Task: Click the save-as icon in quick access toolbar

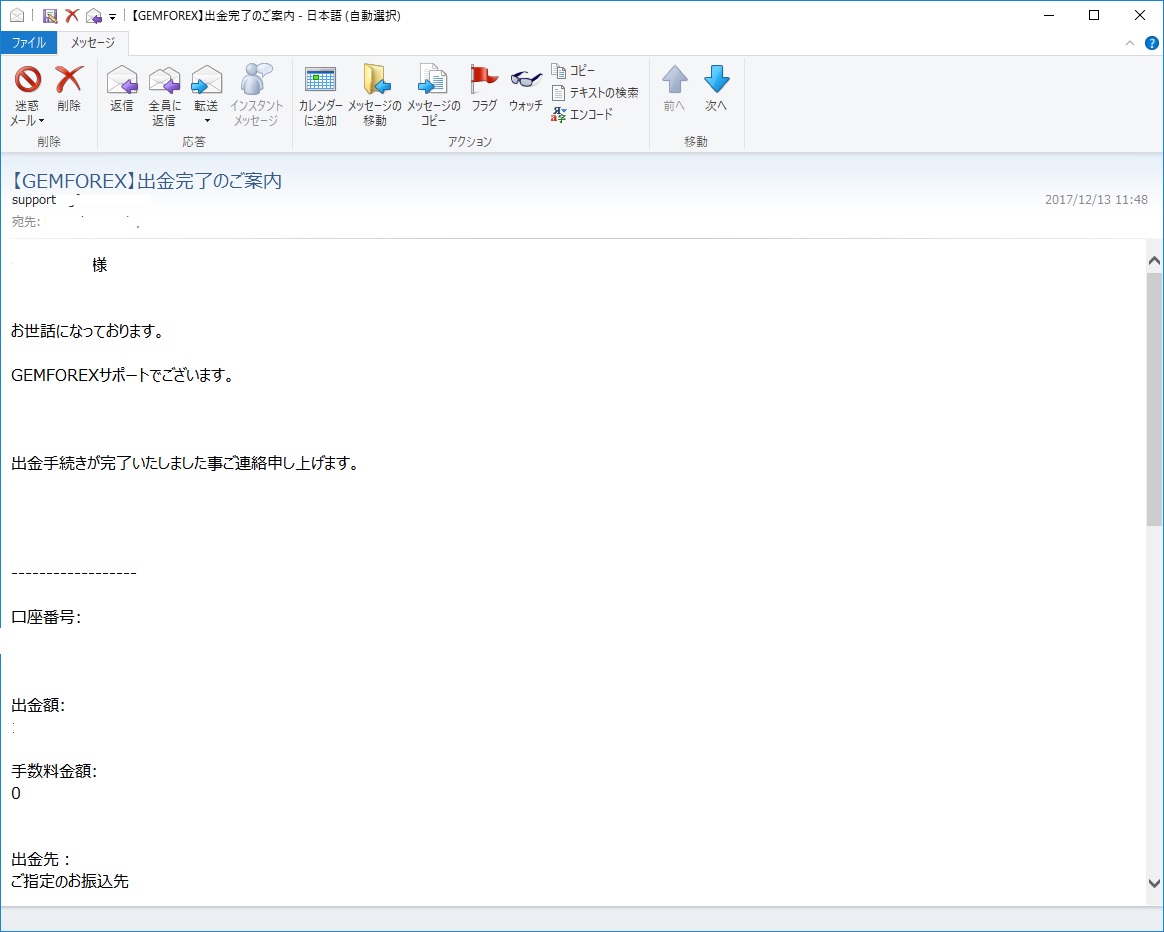Action: [x=50, y=16]
